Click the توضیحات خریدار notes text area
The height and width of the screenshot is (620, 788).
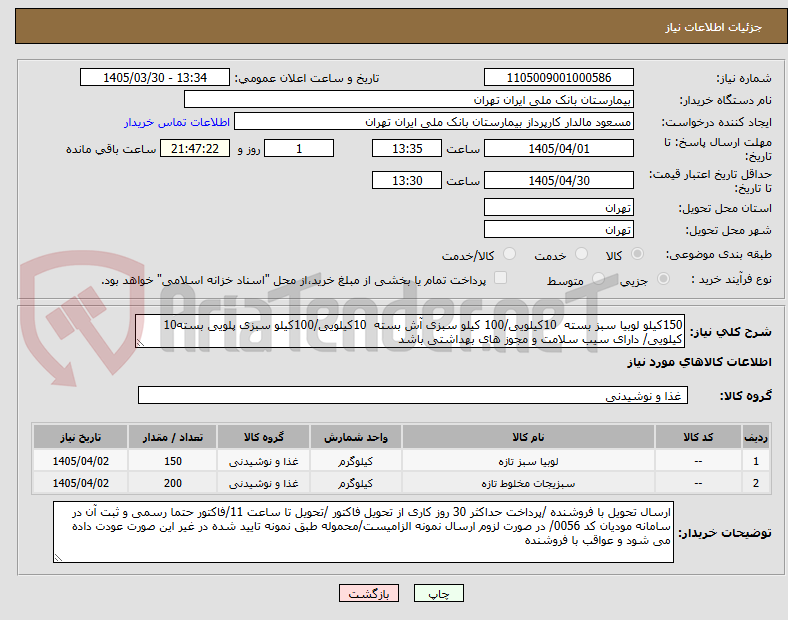[x=363, y=532]
